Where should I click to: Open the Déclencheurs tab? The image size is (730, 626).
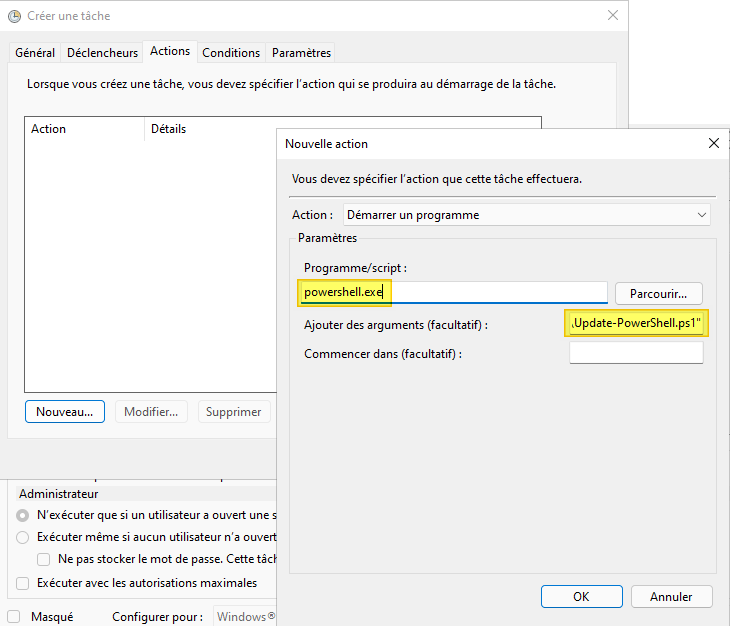point(102,53)
